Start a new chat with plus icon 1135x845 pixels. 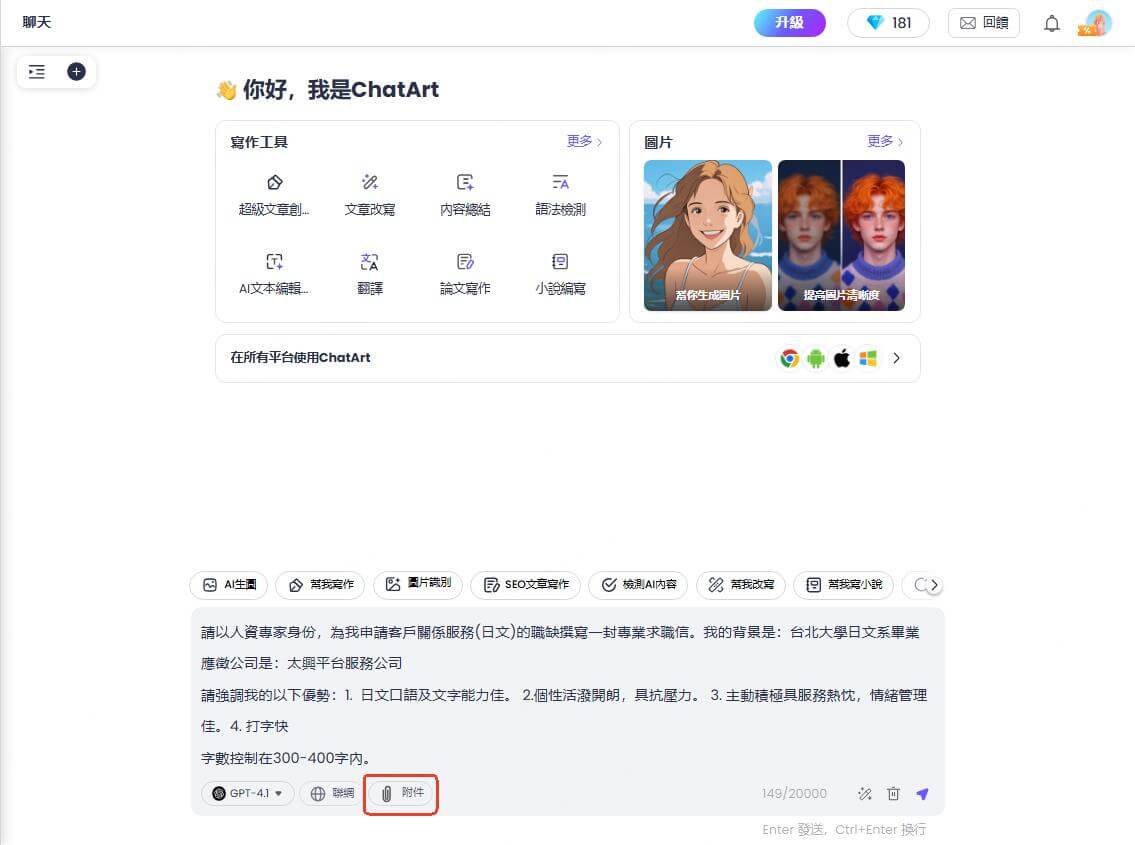click(76, 72)
